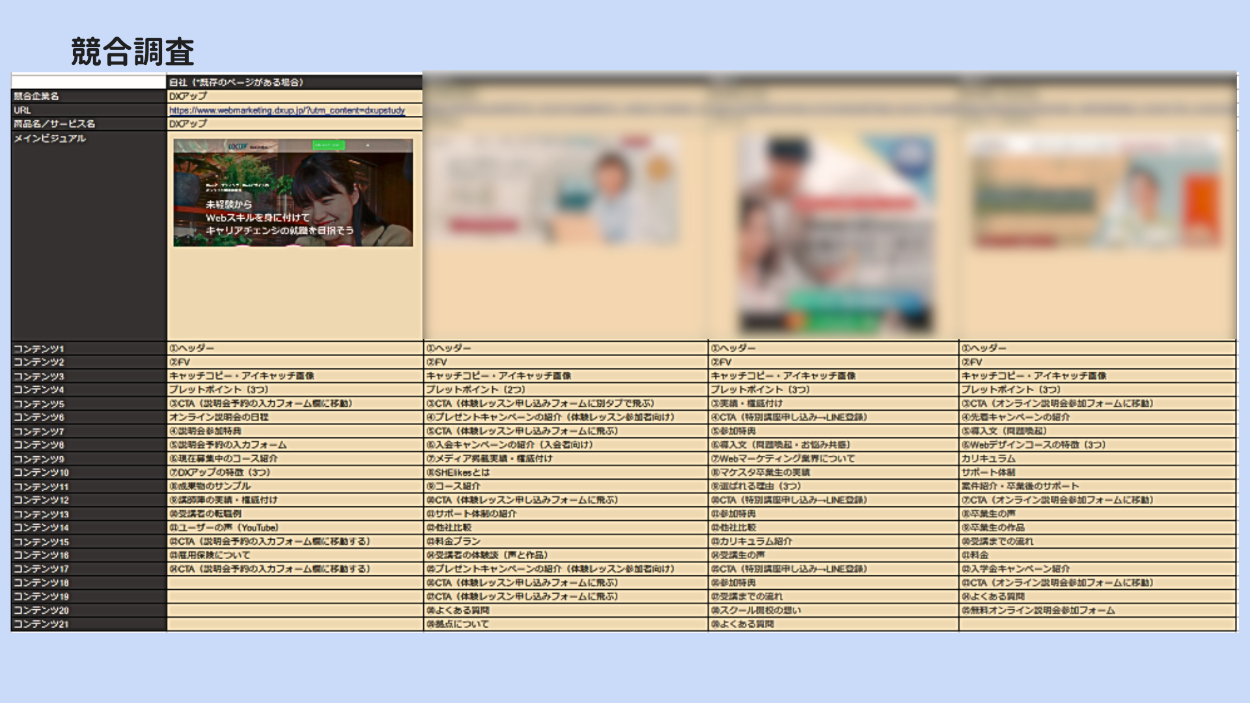Select the 入学金キャンペーン紹介 cell
The height and width of the screenshot is (703, 1250).
coord(1015,569)
